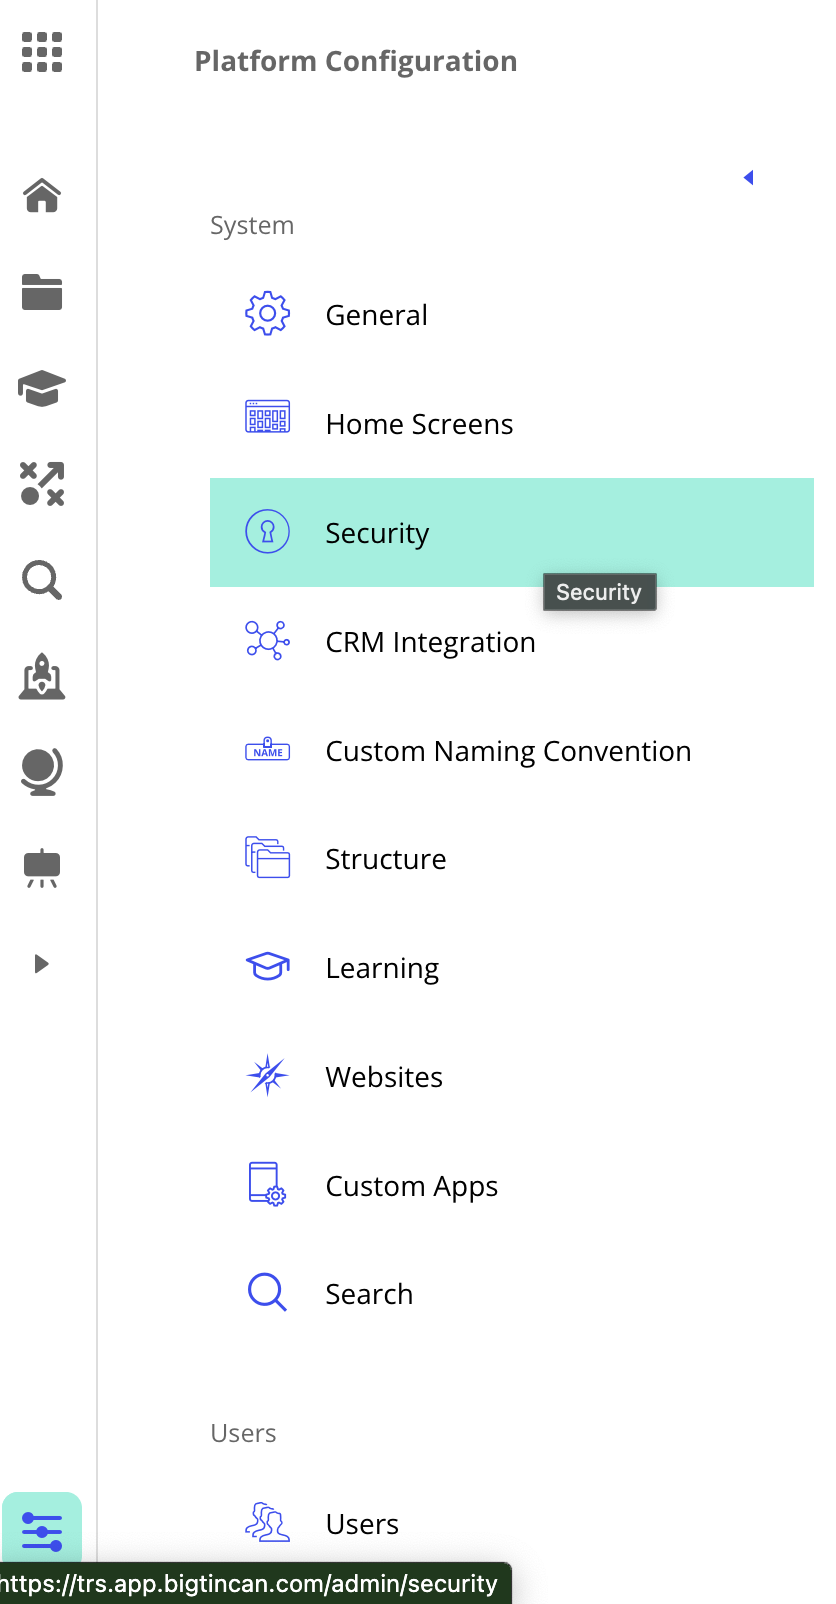Select Users under the Users section
The image size is (836, 1604).
(x=361, y=1523)
